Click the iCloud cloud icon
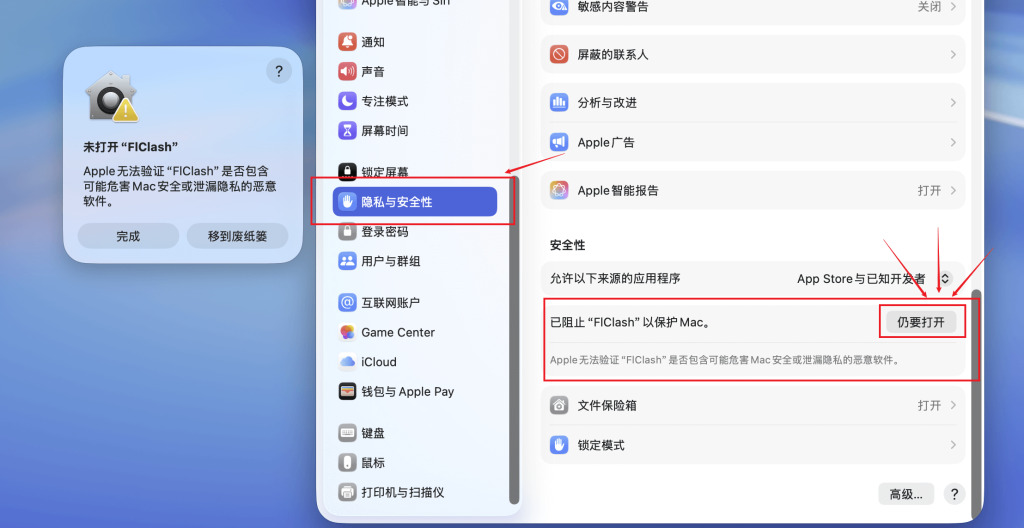 (x=347, y=361)
